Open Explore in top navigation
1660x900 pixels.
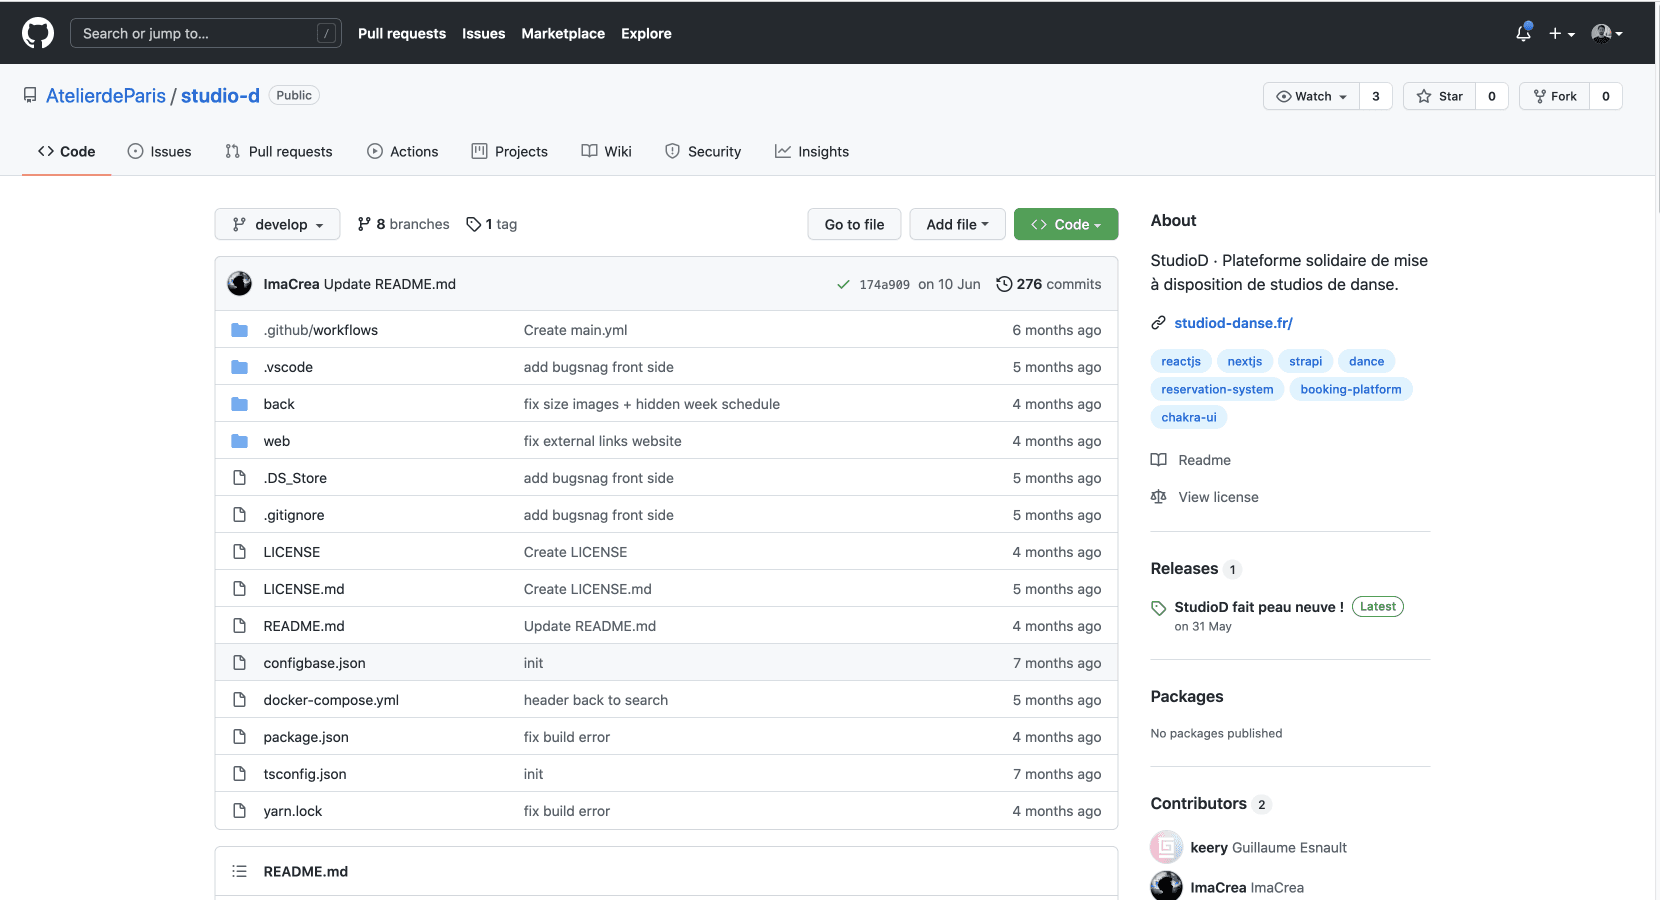tap(646, 33)
